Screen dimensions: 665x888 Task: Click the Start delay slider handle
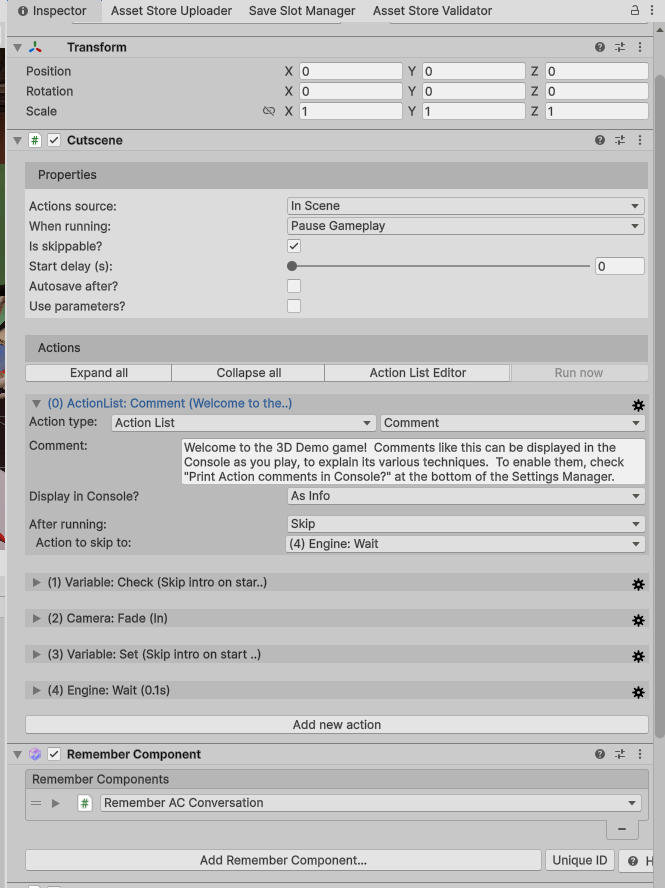pos(292,266)
